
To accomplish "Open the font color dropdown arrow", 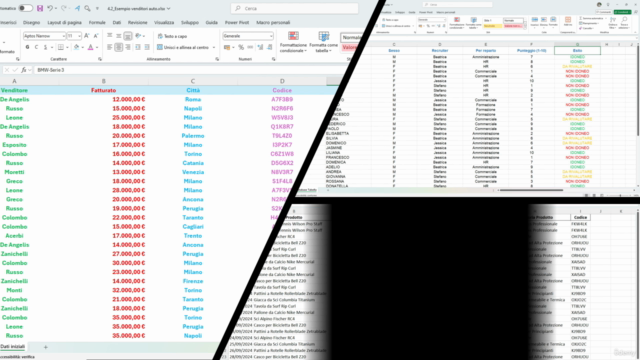I will 97,47.
